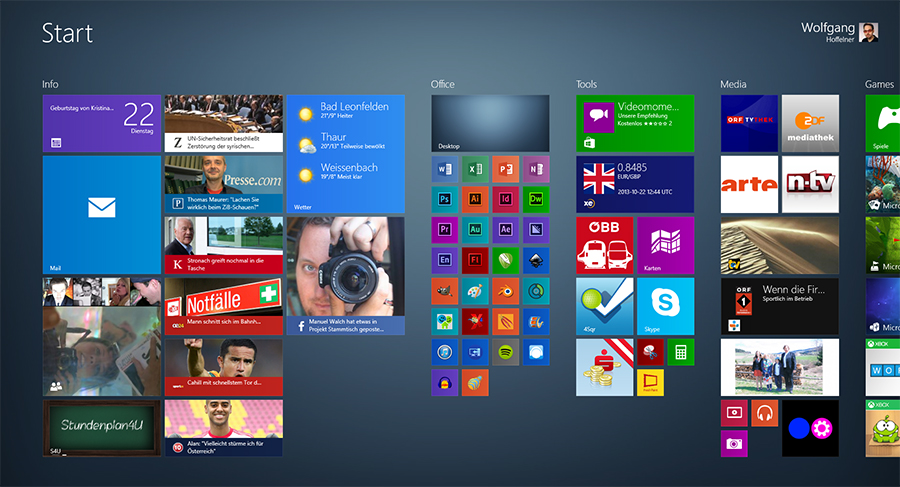Open the Skype tile
This screenshot has height=487, width=900.
tap(665, 306)
